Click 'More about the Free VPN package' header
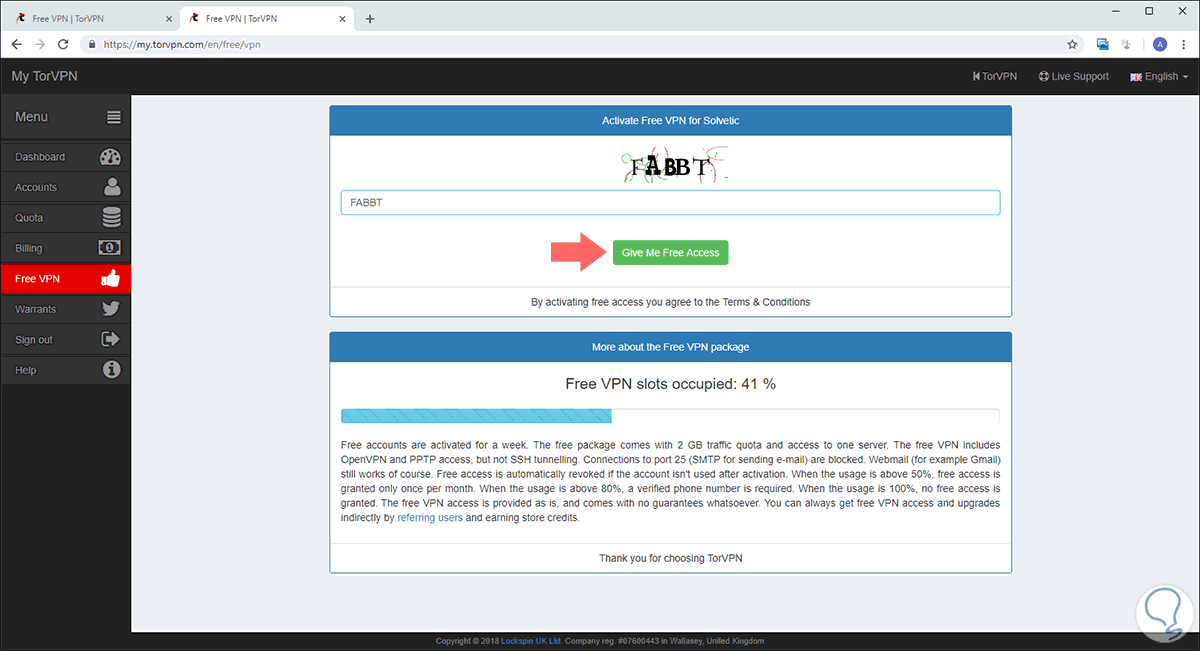The width and height of the screenshot is (1200, 651). coord(671,347)
